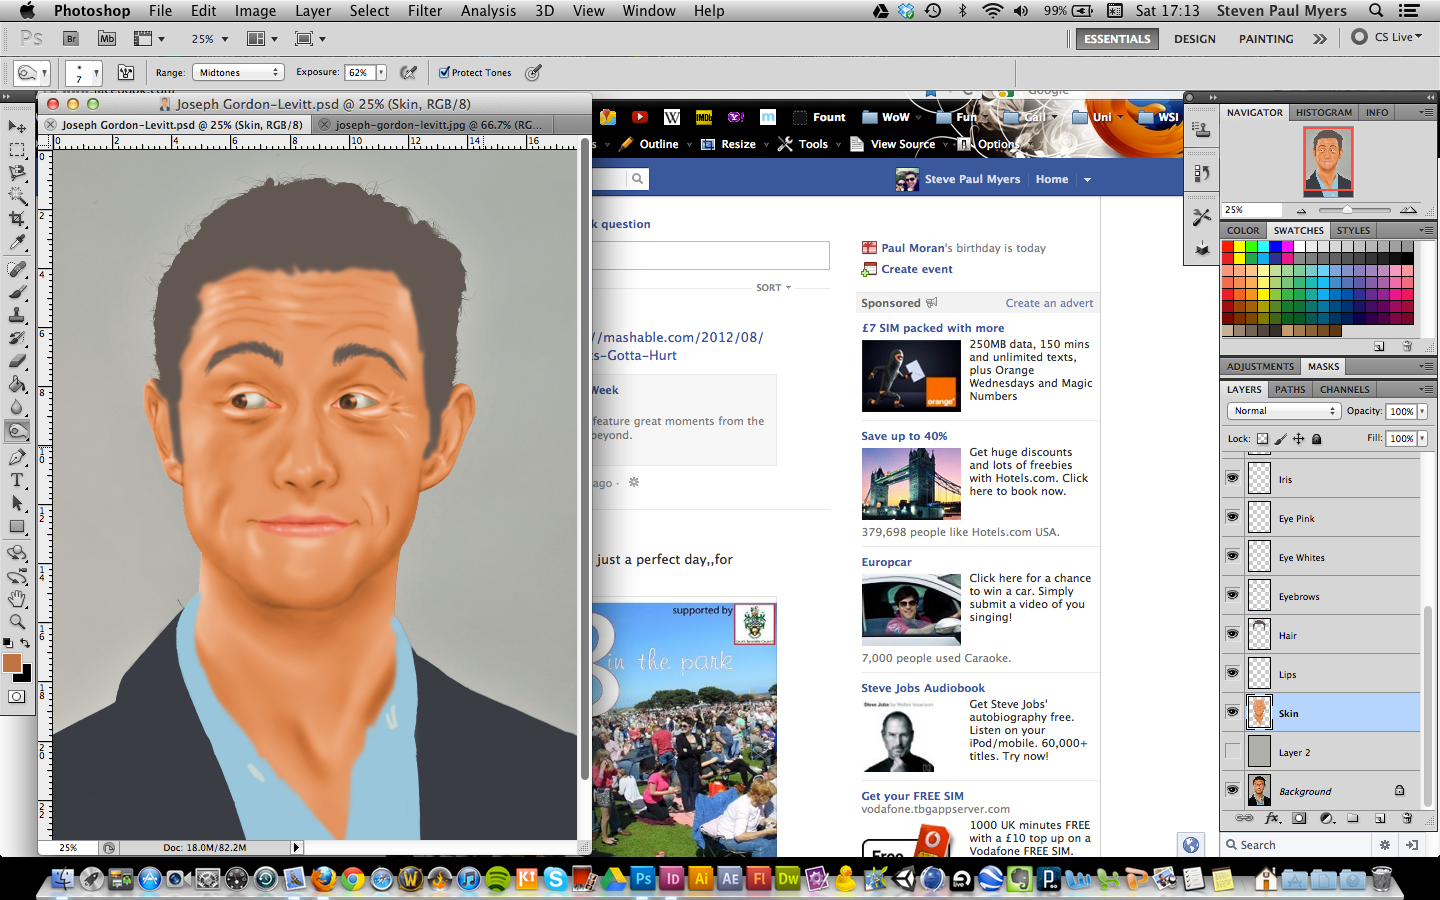Hide the Background layer
The image size is (1440, 900).
[x=1232, y=790]
